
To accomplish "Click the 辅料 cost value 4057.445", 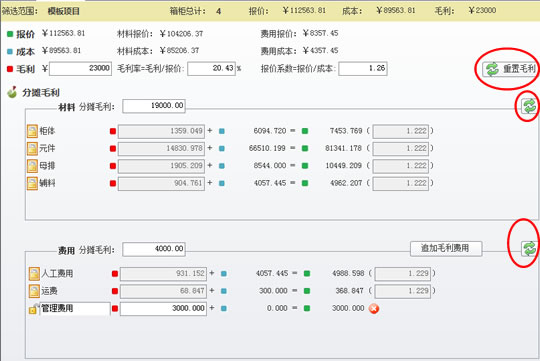I will click(270, 183).
